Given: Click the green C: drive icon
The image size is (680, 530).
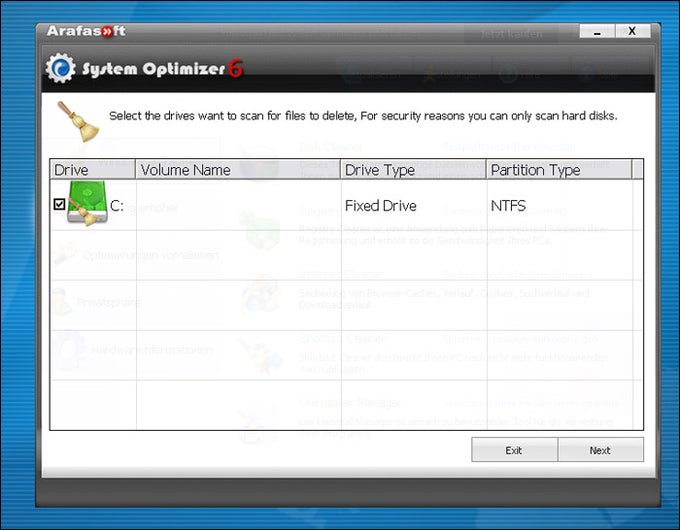Looking at the screenshot, I should 88,203.
